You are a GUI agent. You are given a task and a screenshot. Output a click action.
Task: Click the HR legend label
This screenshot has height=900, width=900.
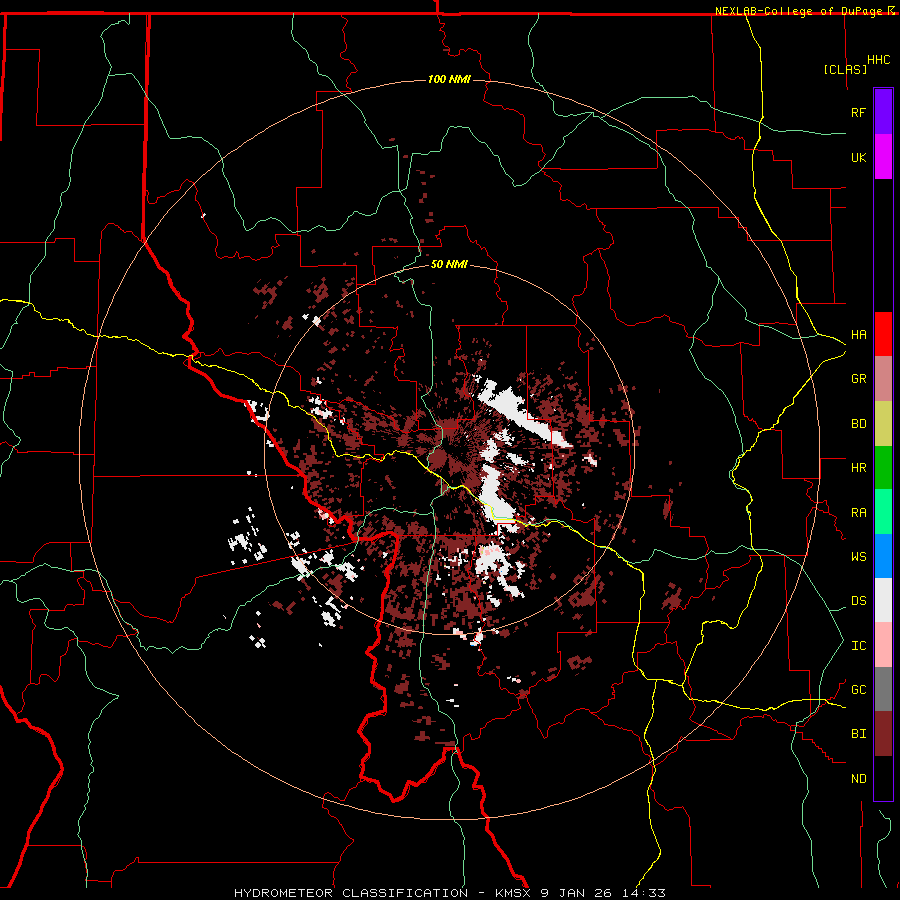click(858, 468)
